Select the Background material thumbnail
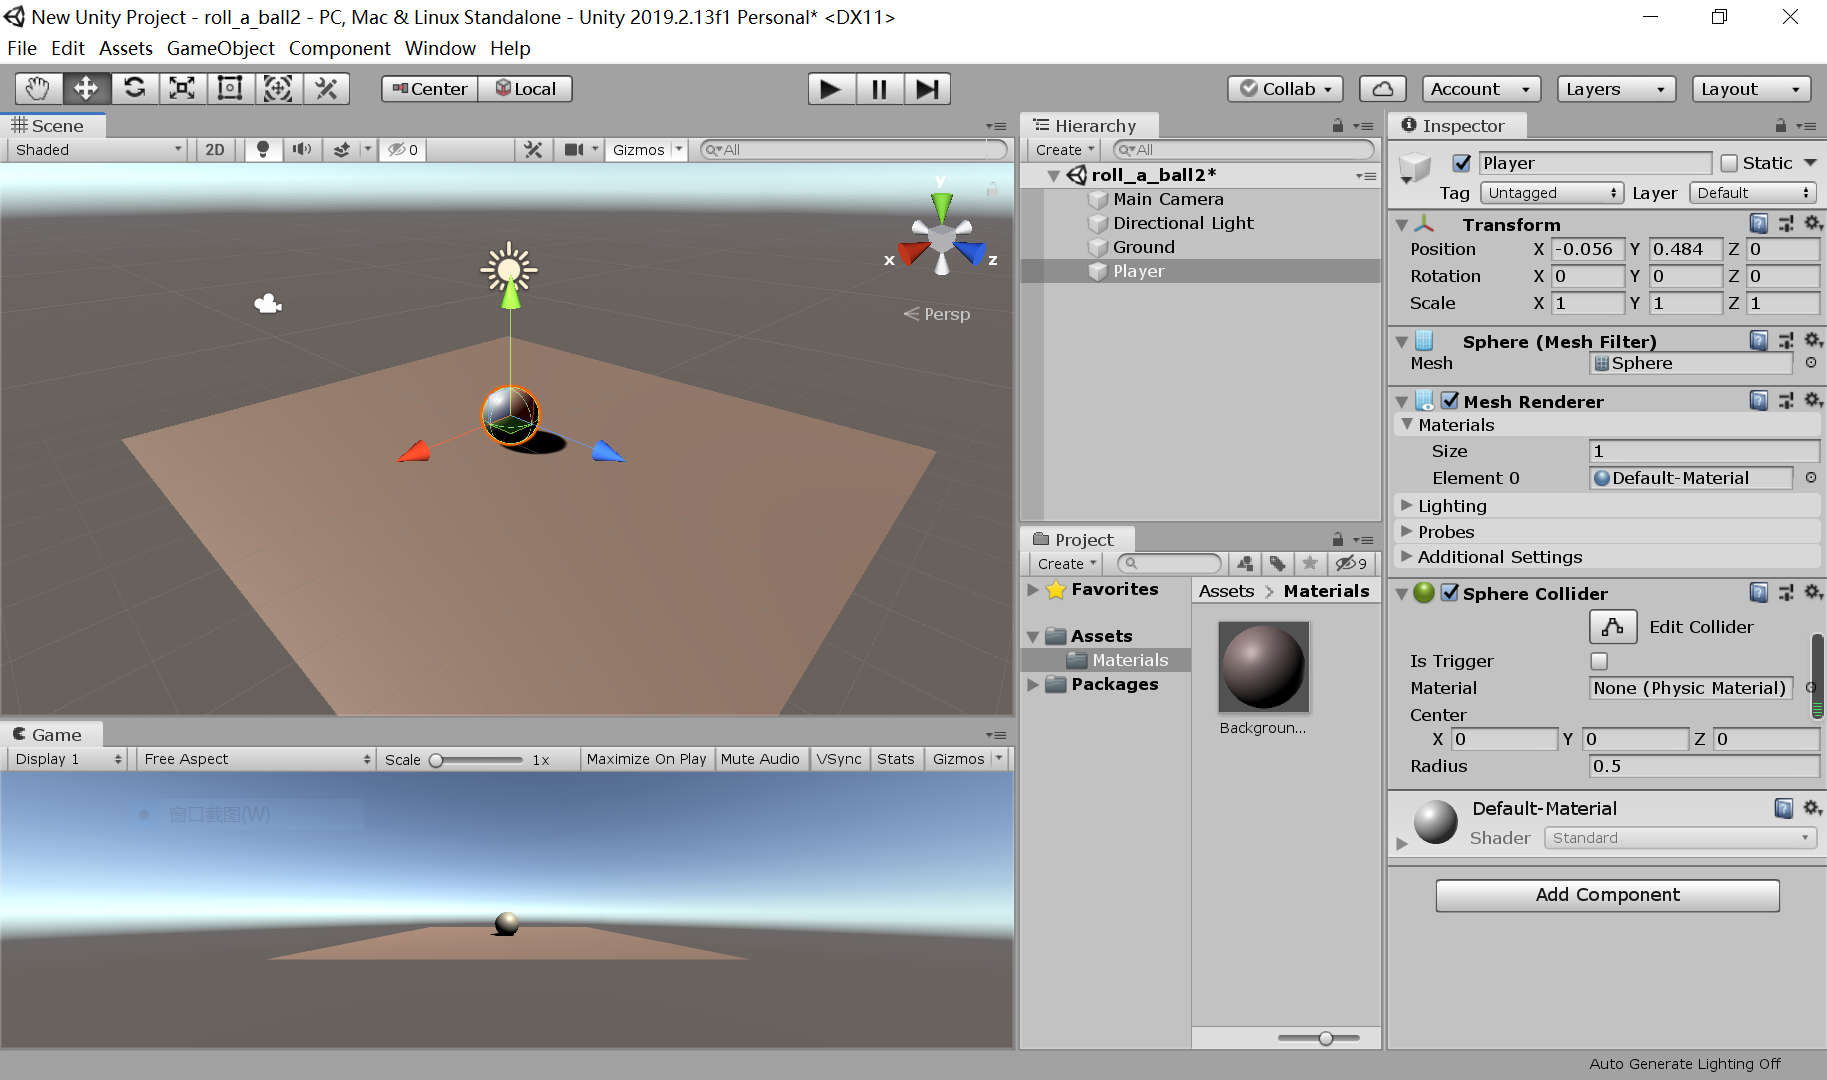This screenshot has width=1827, height=1080. point(1263,666)
